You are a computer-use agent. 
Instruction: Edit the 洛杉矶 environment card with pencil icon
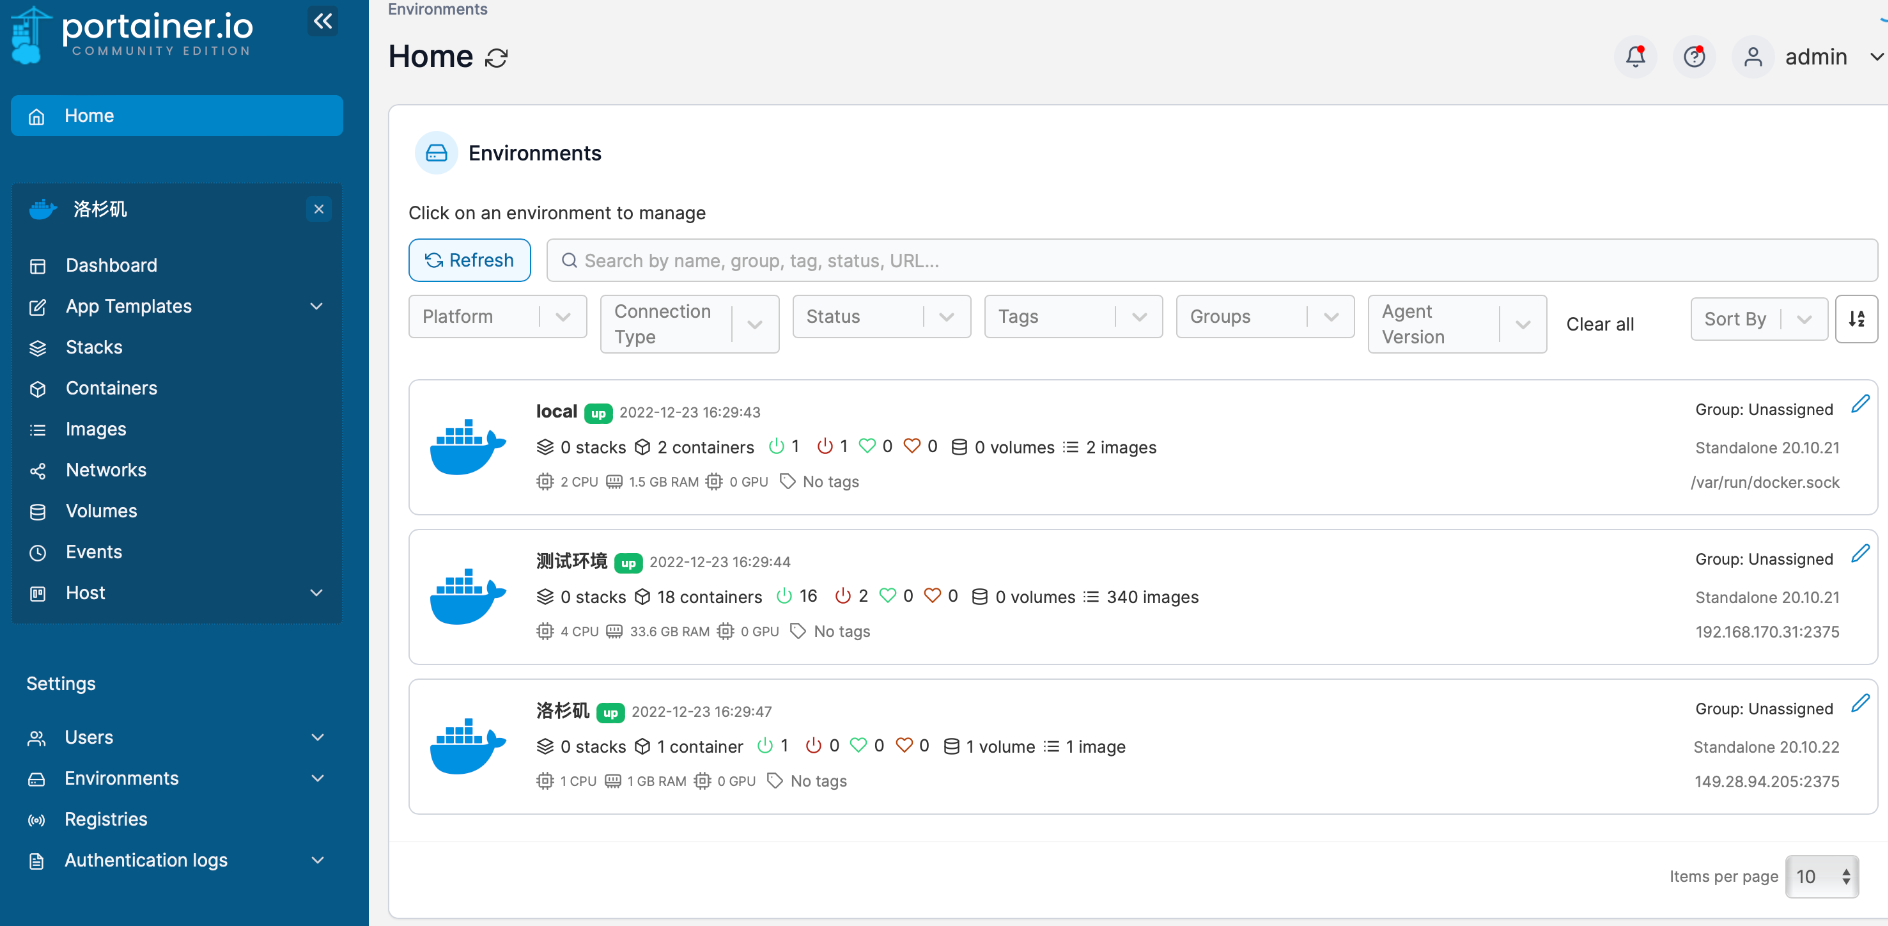tap(1860, 703)
